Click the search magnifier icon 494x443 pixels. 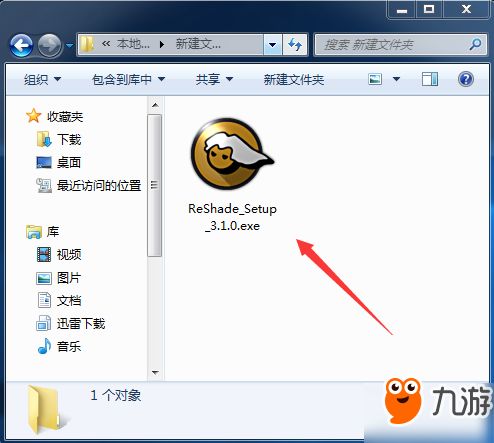point(475,44)
